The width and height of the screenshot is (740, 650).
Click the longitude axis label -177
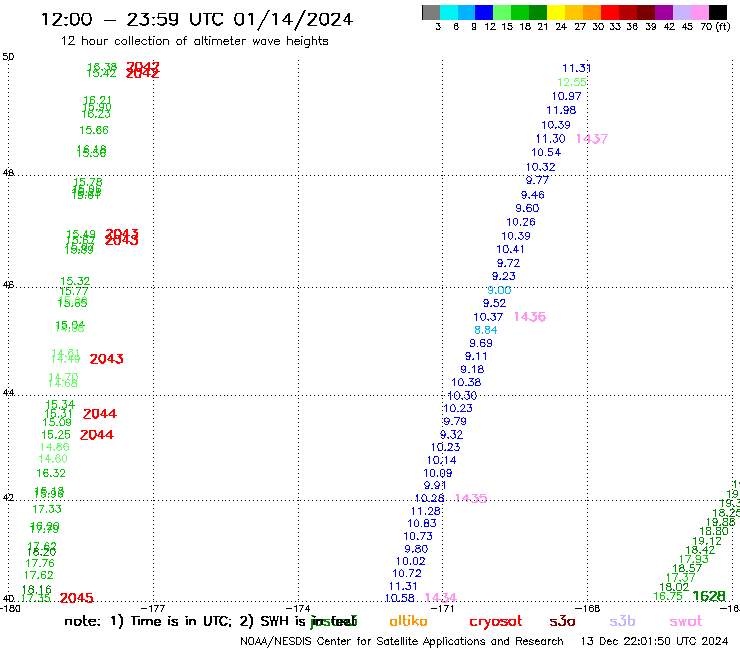pos(153,608)
